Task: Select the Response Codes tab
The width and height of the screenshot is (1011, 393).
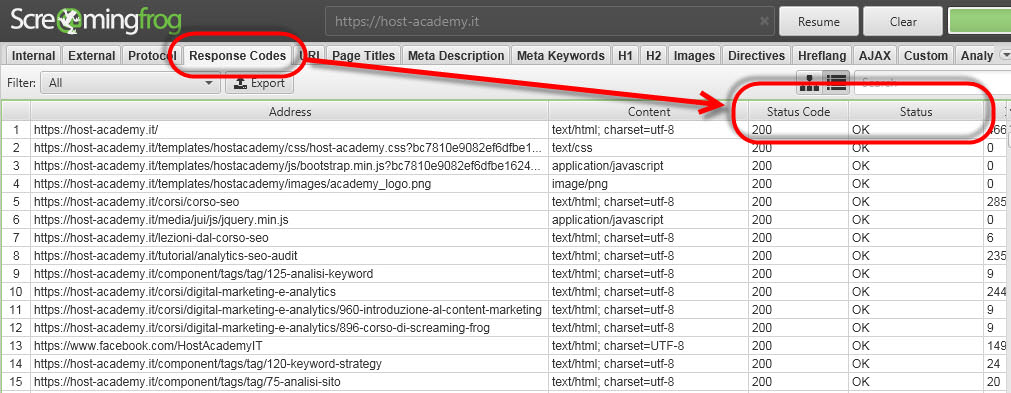Action: [237, 55]
